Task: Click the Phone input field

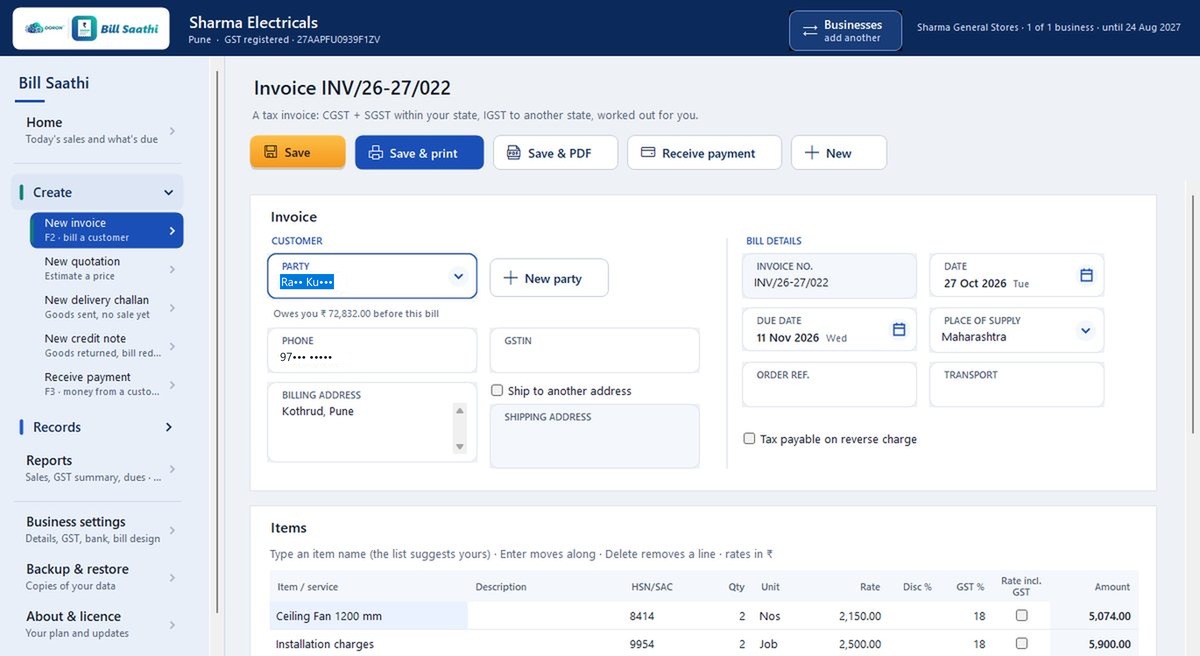Action: tap(372, 350)
